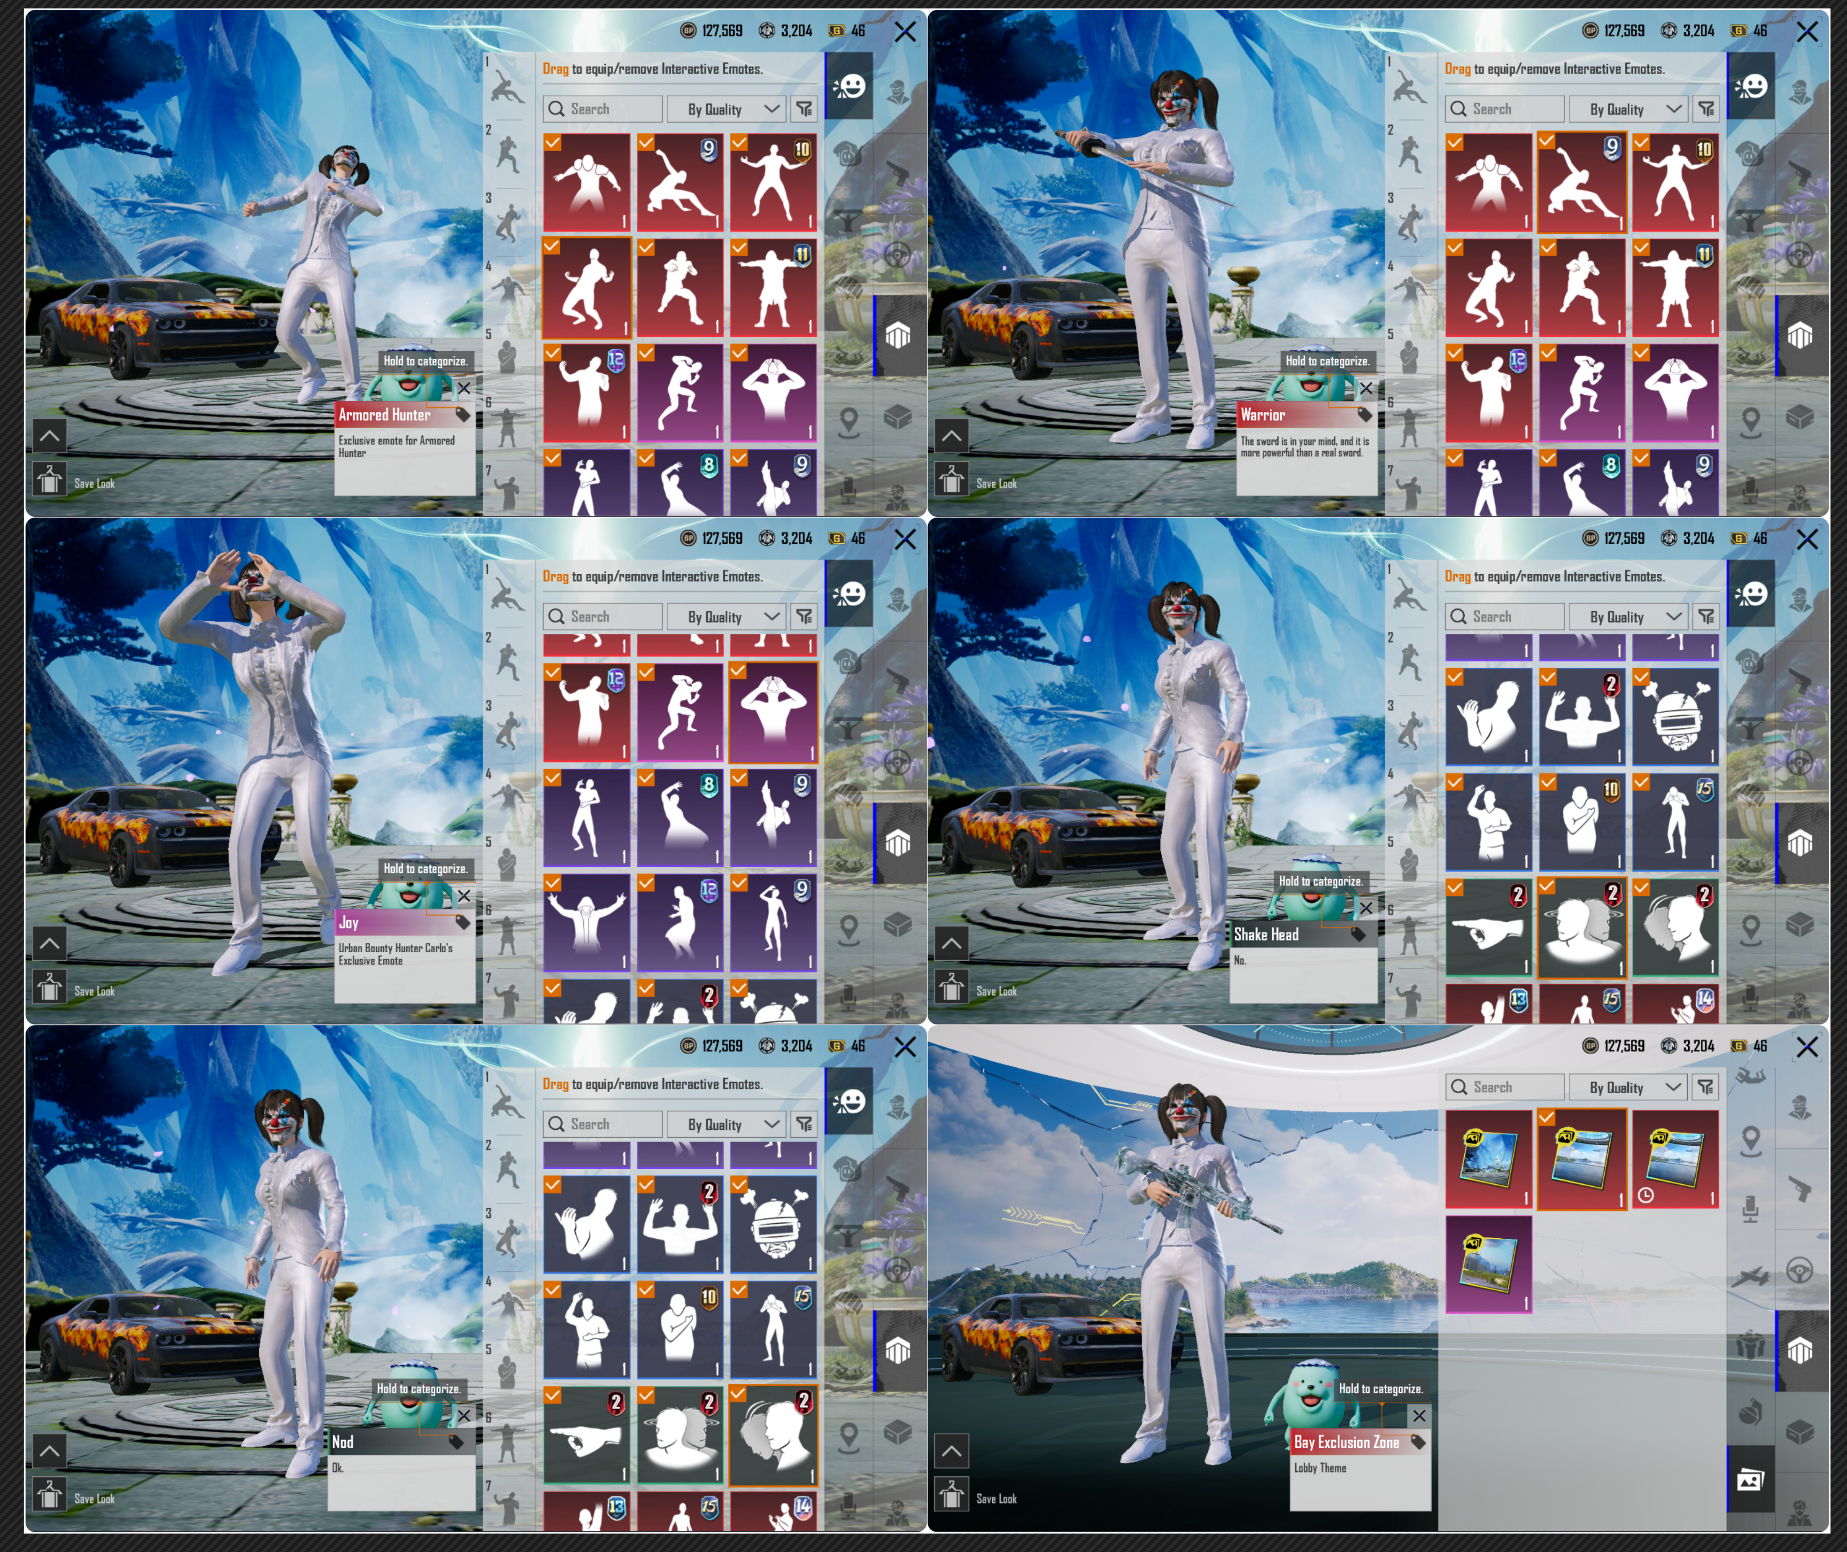
Task: Open the By Quality dropdown in the Warrior panel
Action: (x=1629, y=109)
